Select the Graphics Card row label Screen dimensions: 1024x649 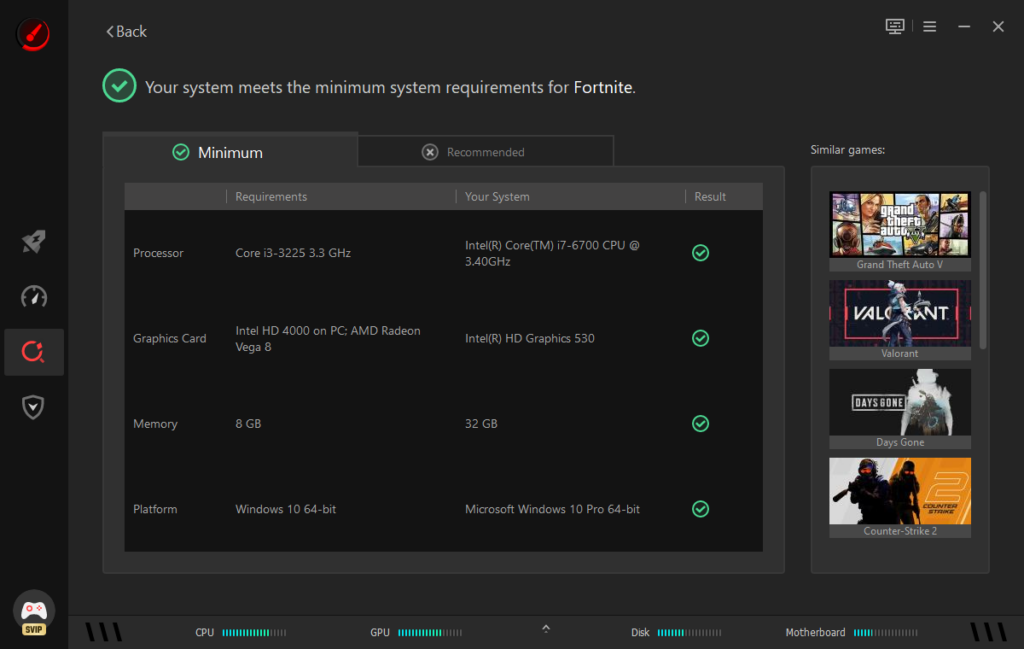170,338
